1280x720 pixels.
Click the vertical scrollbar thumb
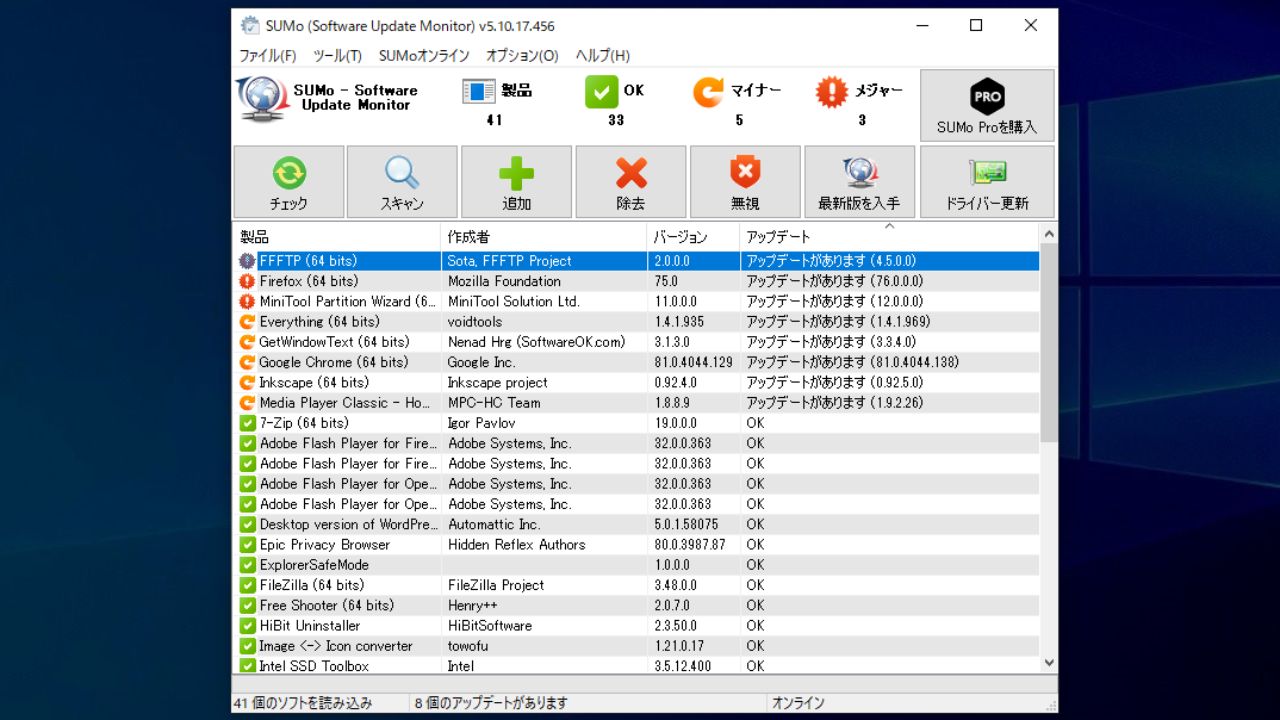pos(1049,342)
